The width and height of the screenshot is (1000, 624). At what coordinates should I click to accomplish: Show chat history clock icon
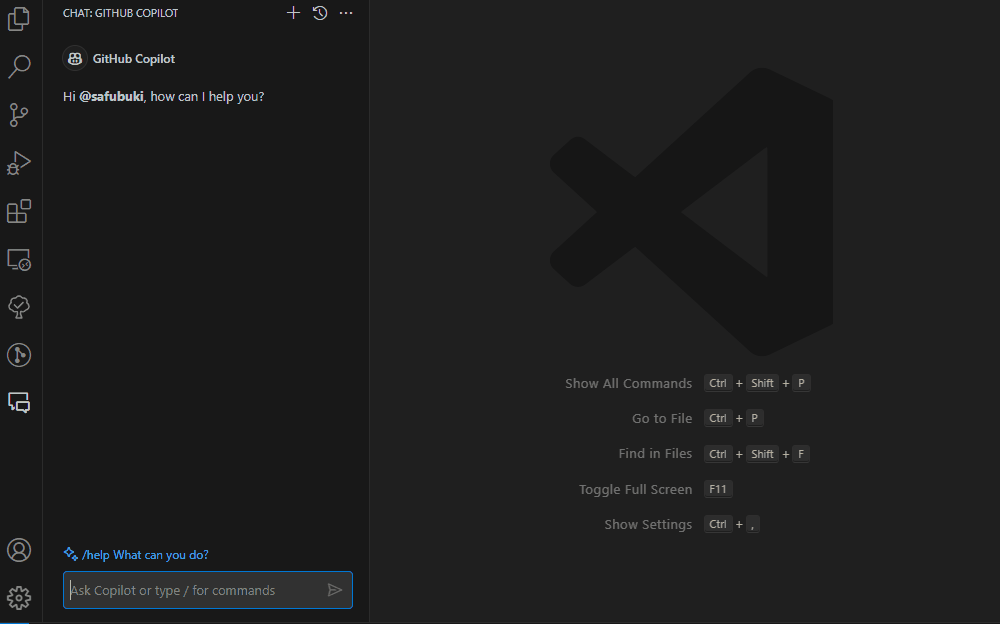320,13
